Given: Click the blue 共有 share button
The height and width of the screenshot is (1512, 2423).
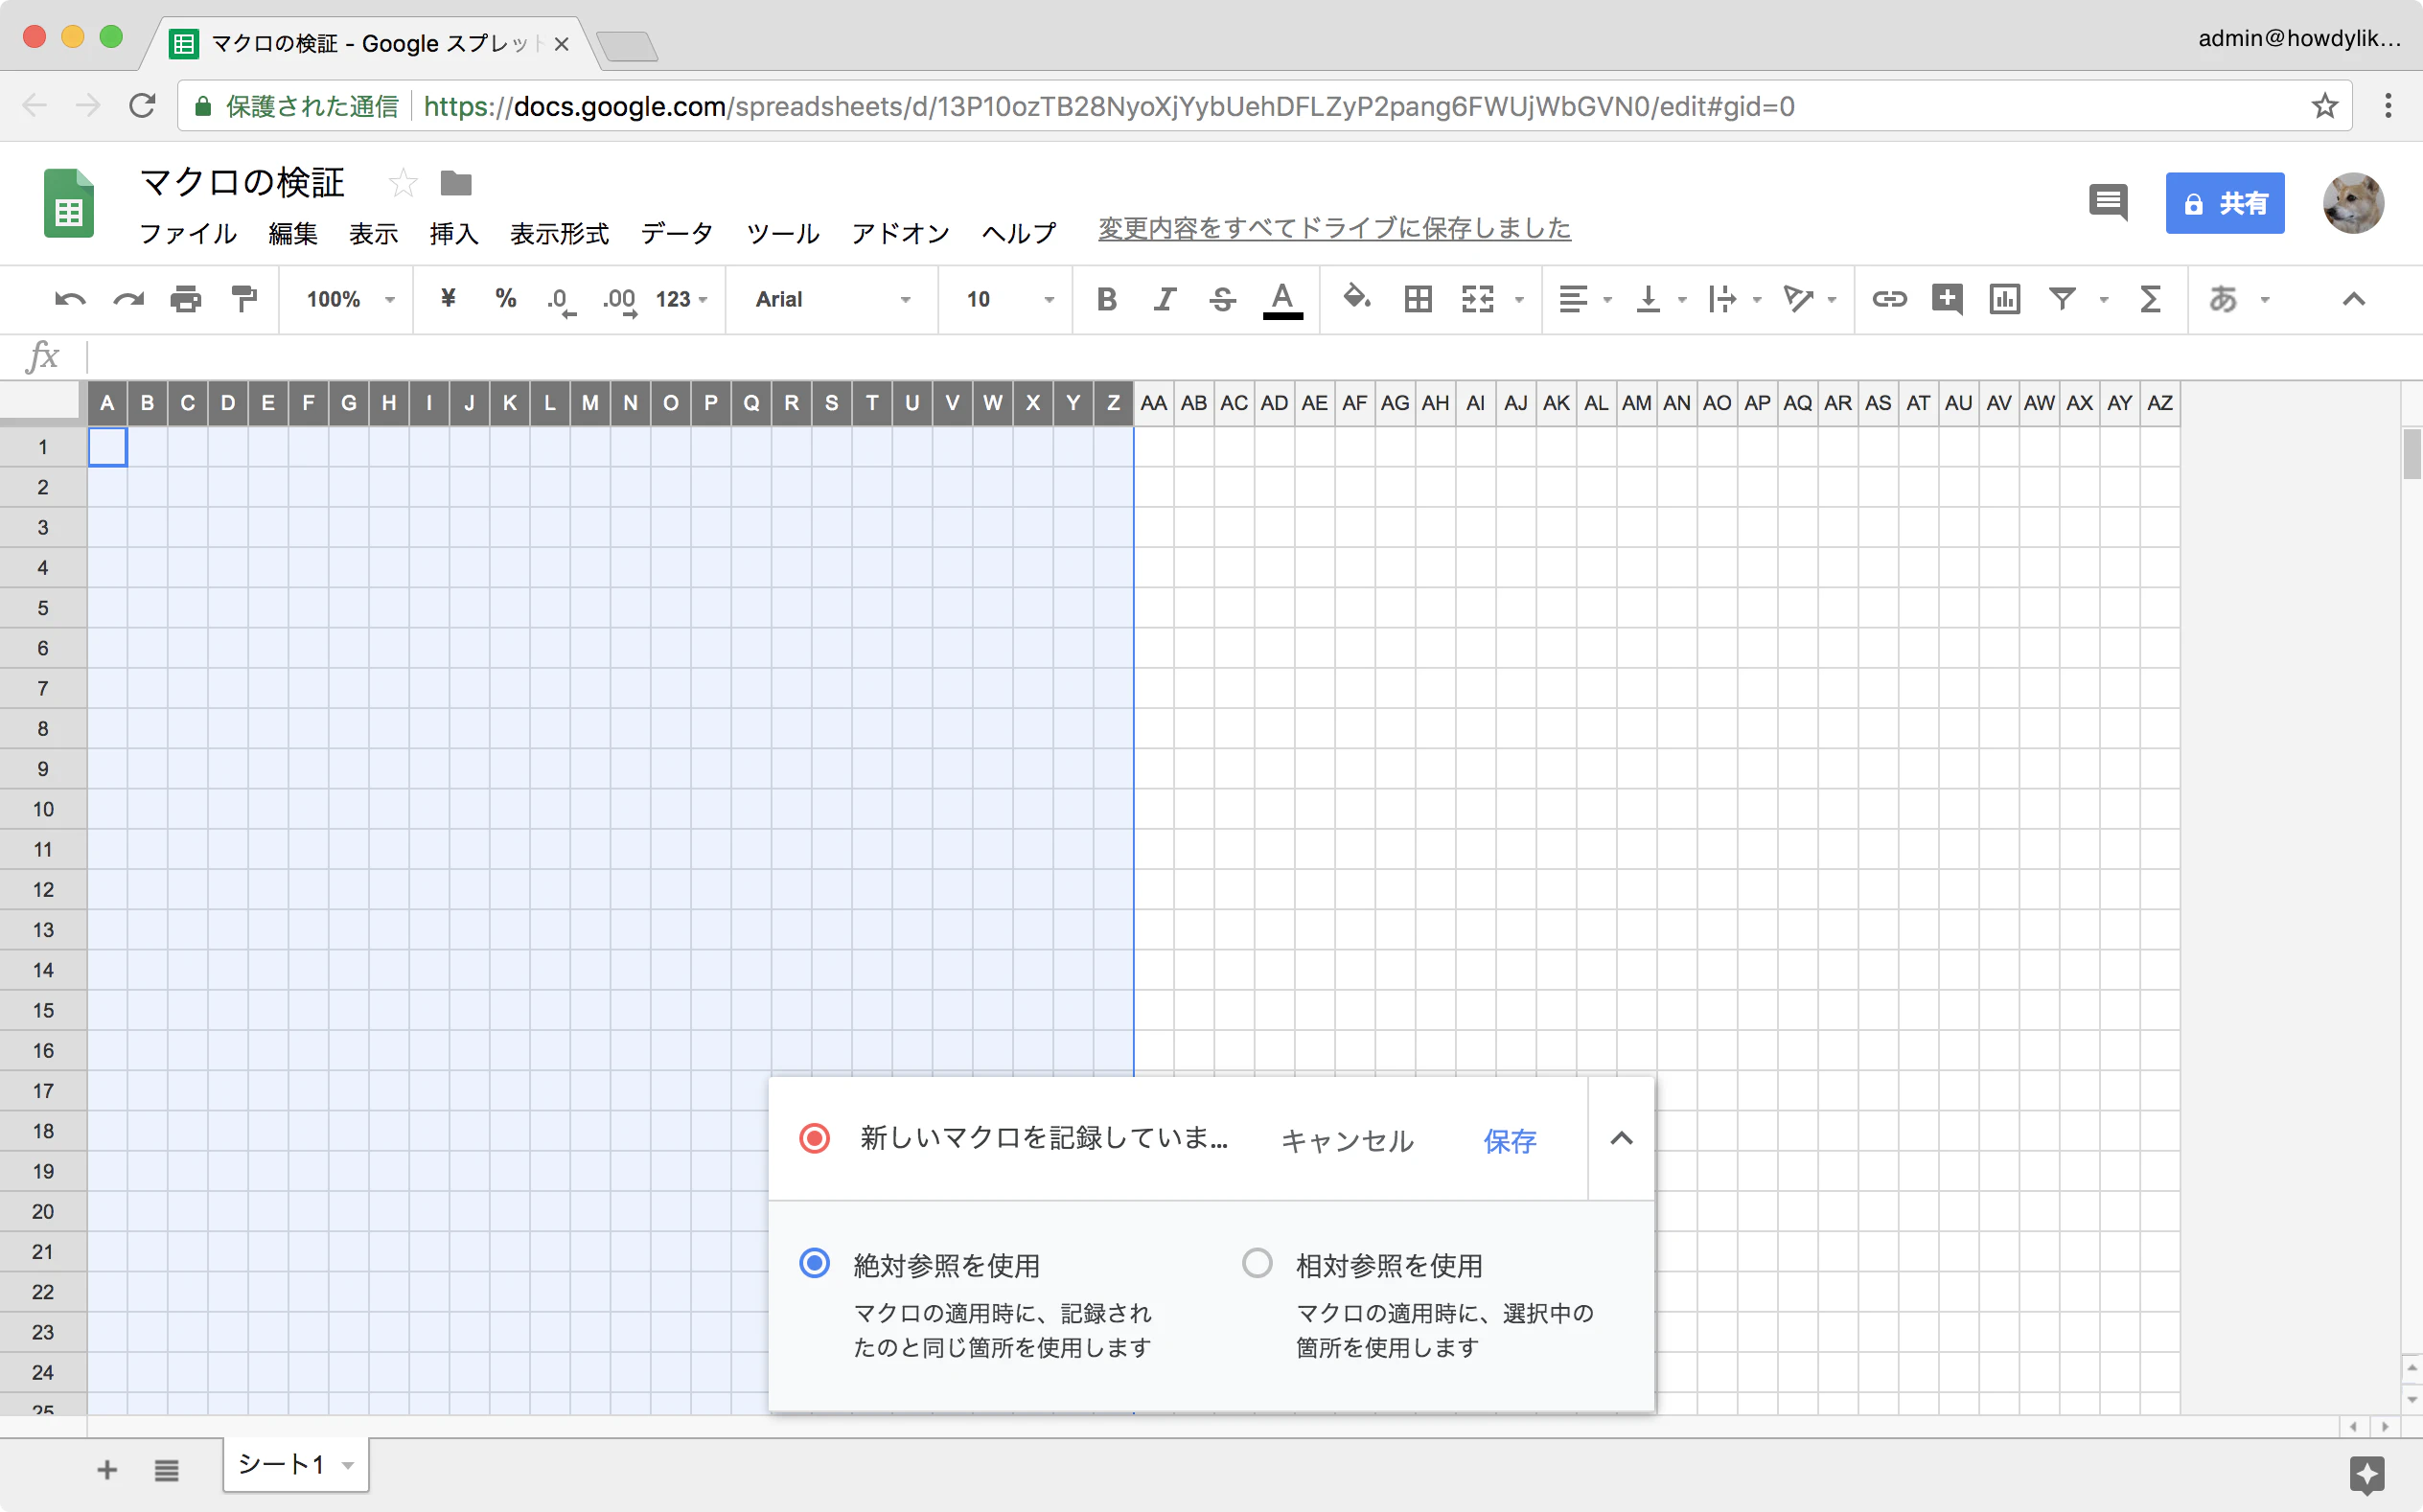Looking at the screenshot, I should point(2225,203).
